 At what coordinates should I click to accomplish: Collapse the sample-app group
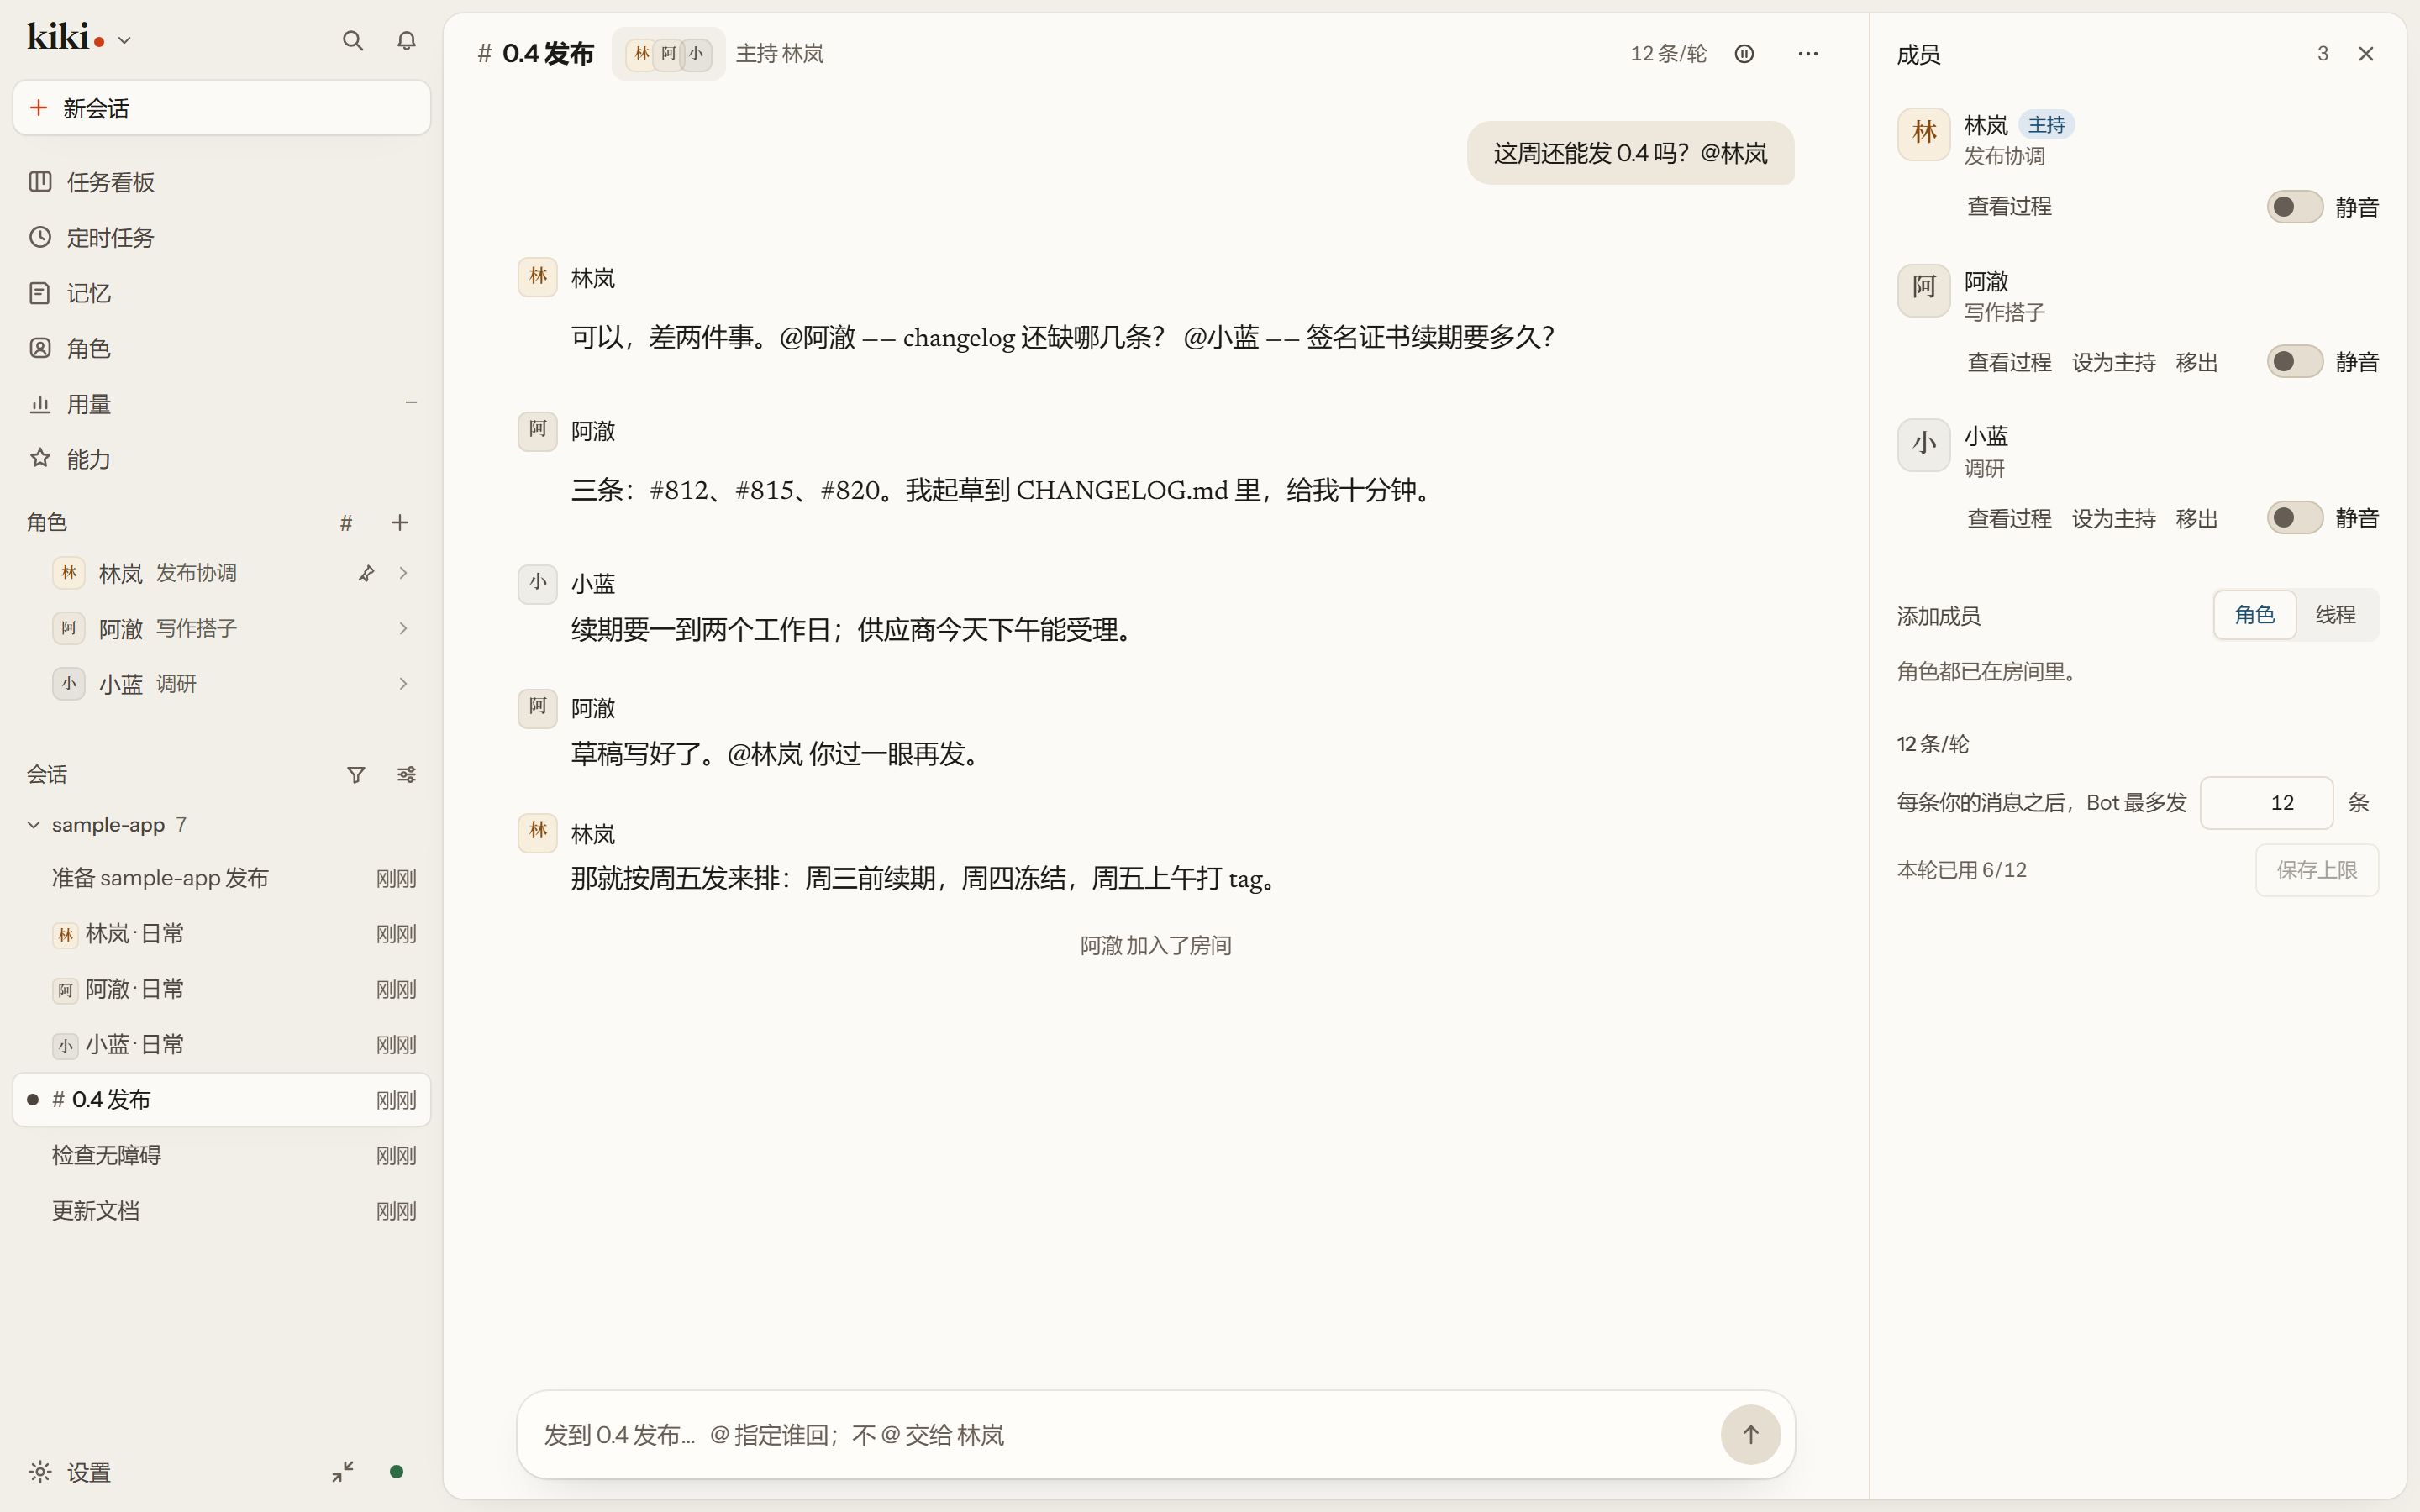(33, 825)
